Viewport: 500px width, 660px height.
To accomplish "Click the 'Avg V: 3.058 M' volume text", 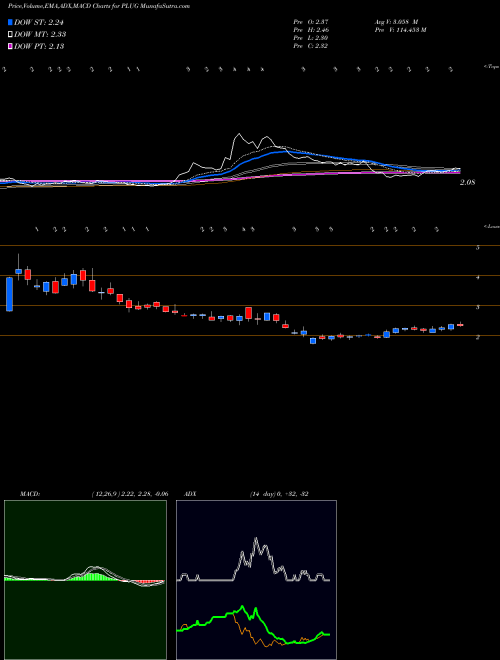I will 395,22.
